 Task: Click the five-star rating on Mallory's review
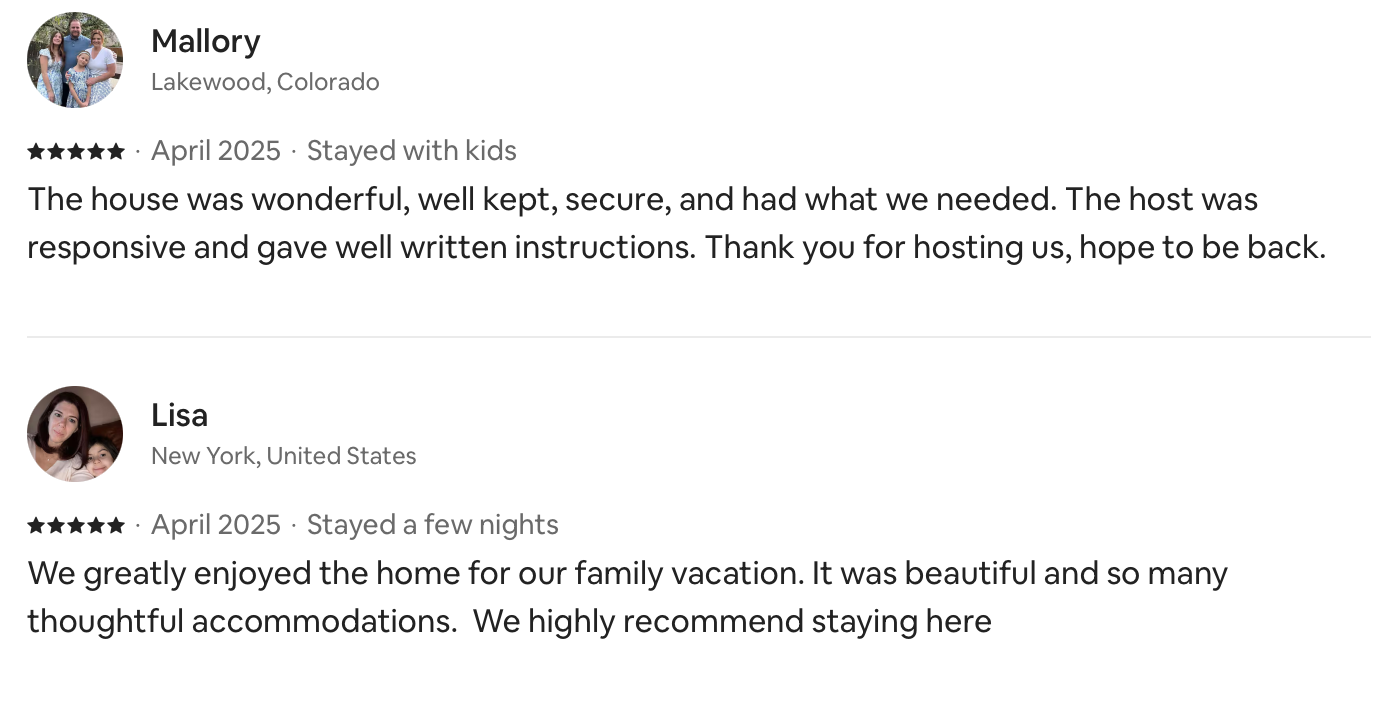(76, 152)
